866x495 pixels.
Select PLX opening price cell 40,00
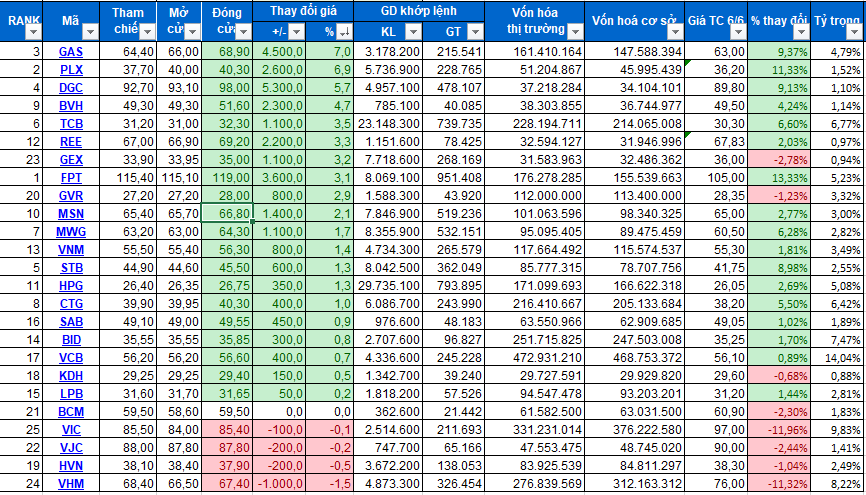point(179,70)
